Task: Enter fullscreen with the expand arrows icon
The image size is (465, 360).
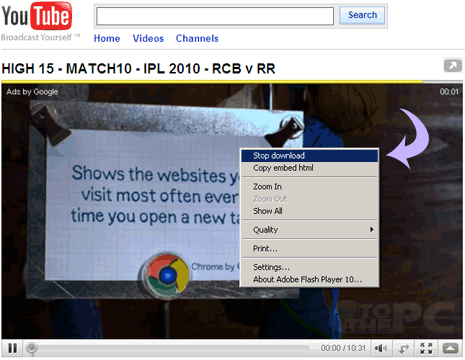Action: [426, 348]
